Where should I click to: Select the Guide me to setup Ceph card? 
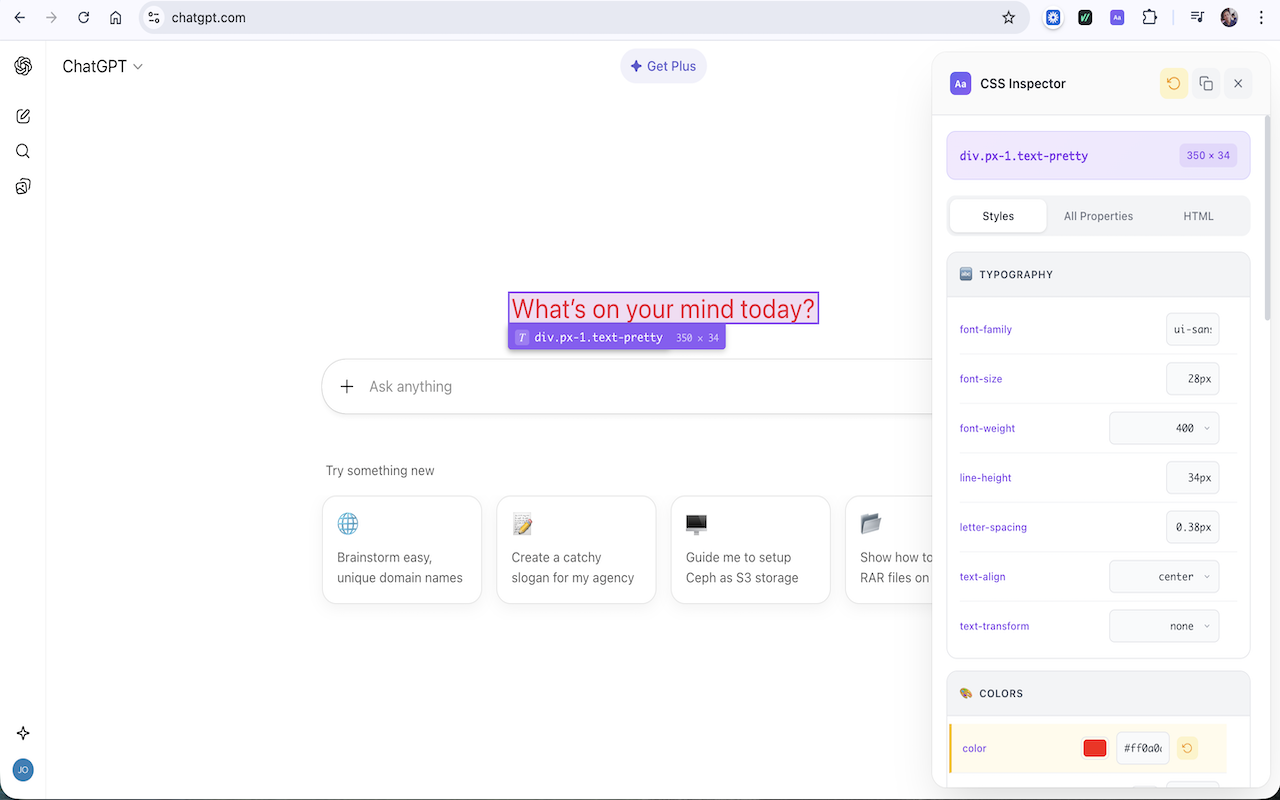(751, 550)
